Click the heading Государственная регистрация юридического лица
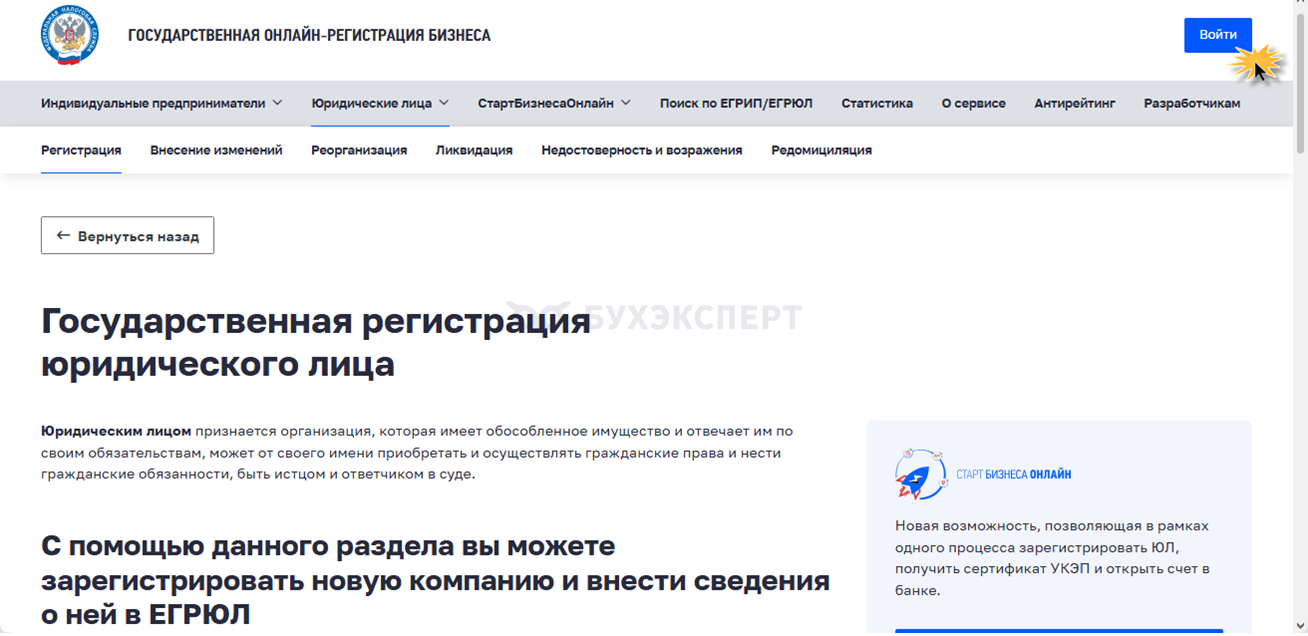Viewport: 1308px width, 636px height. click(316, 343)
